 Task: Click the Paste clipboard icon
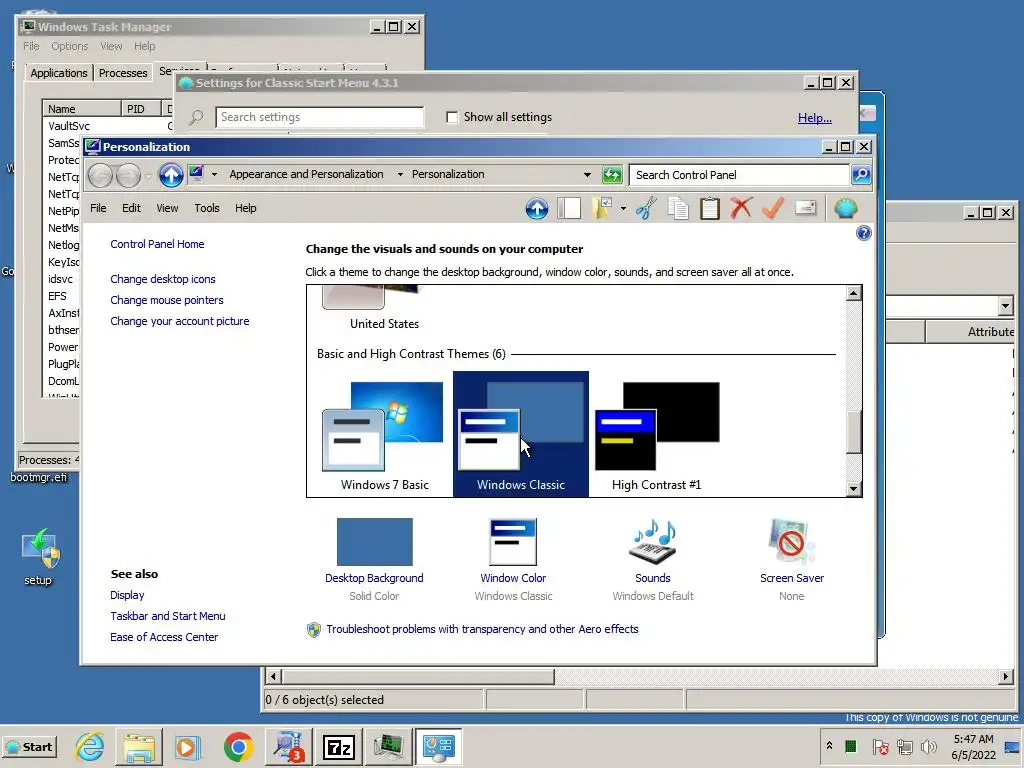(x=710, y=209)
